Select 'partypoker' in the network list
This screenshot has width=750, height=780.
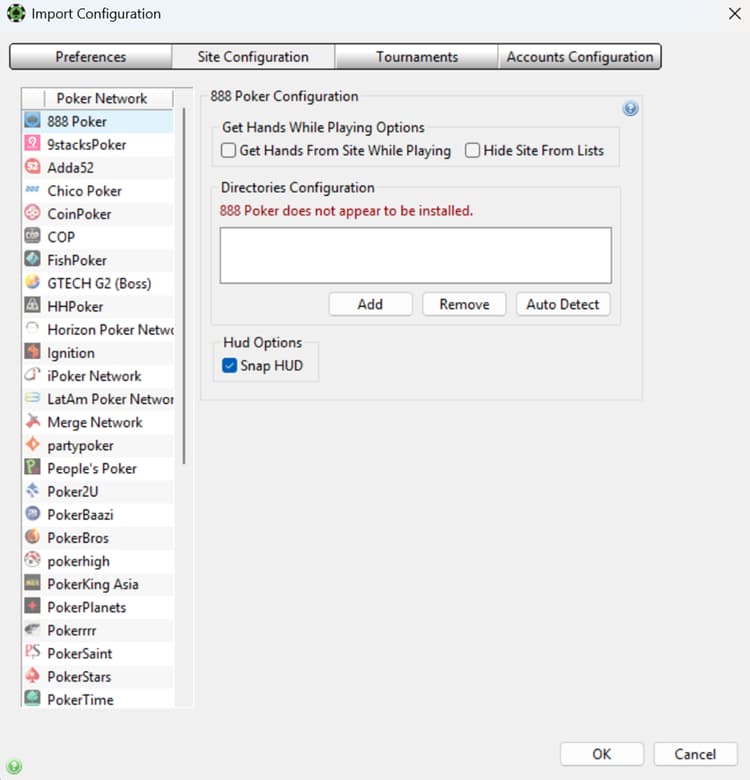point(98,445)
